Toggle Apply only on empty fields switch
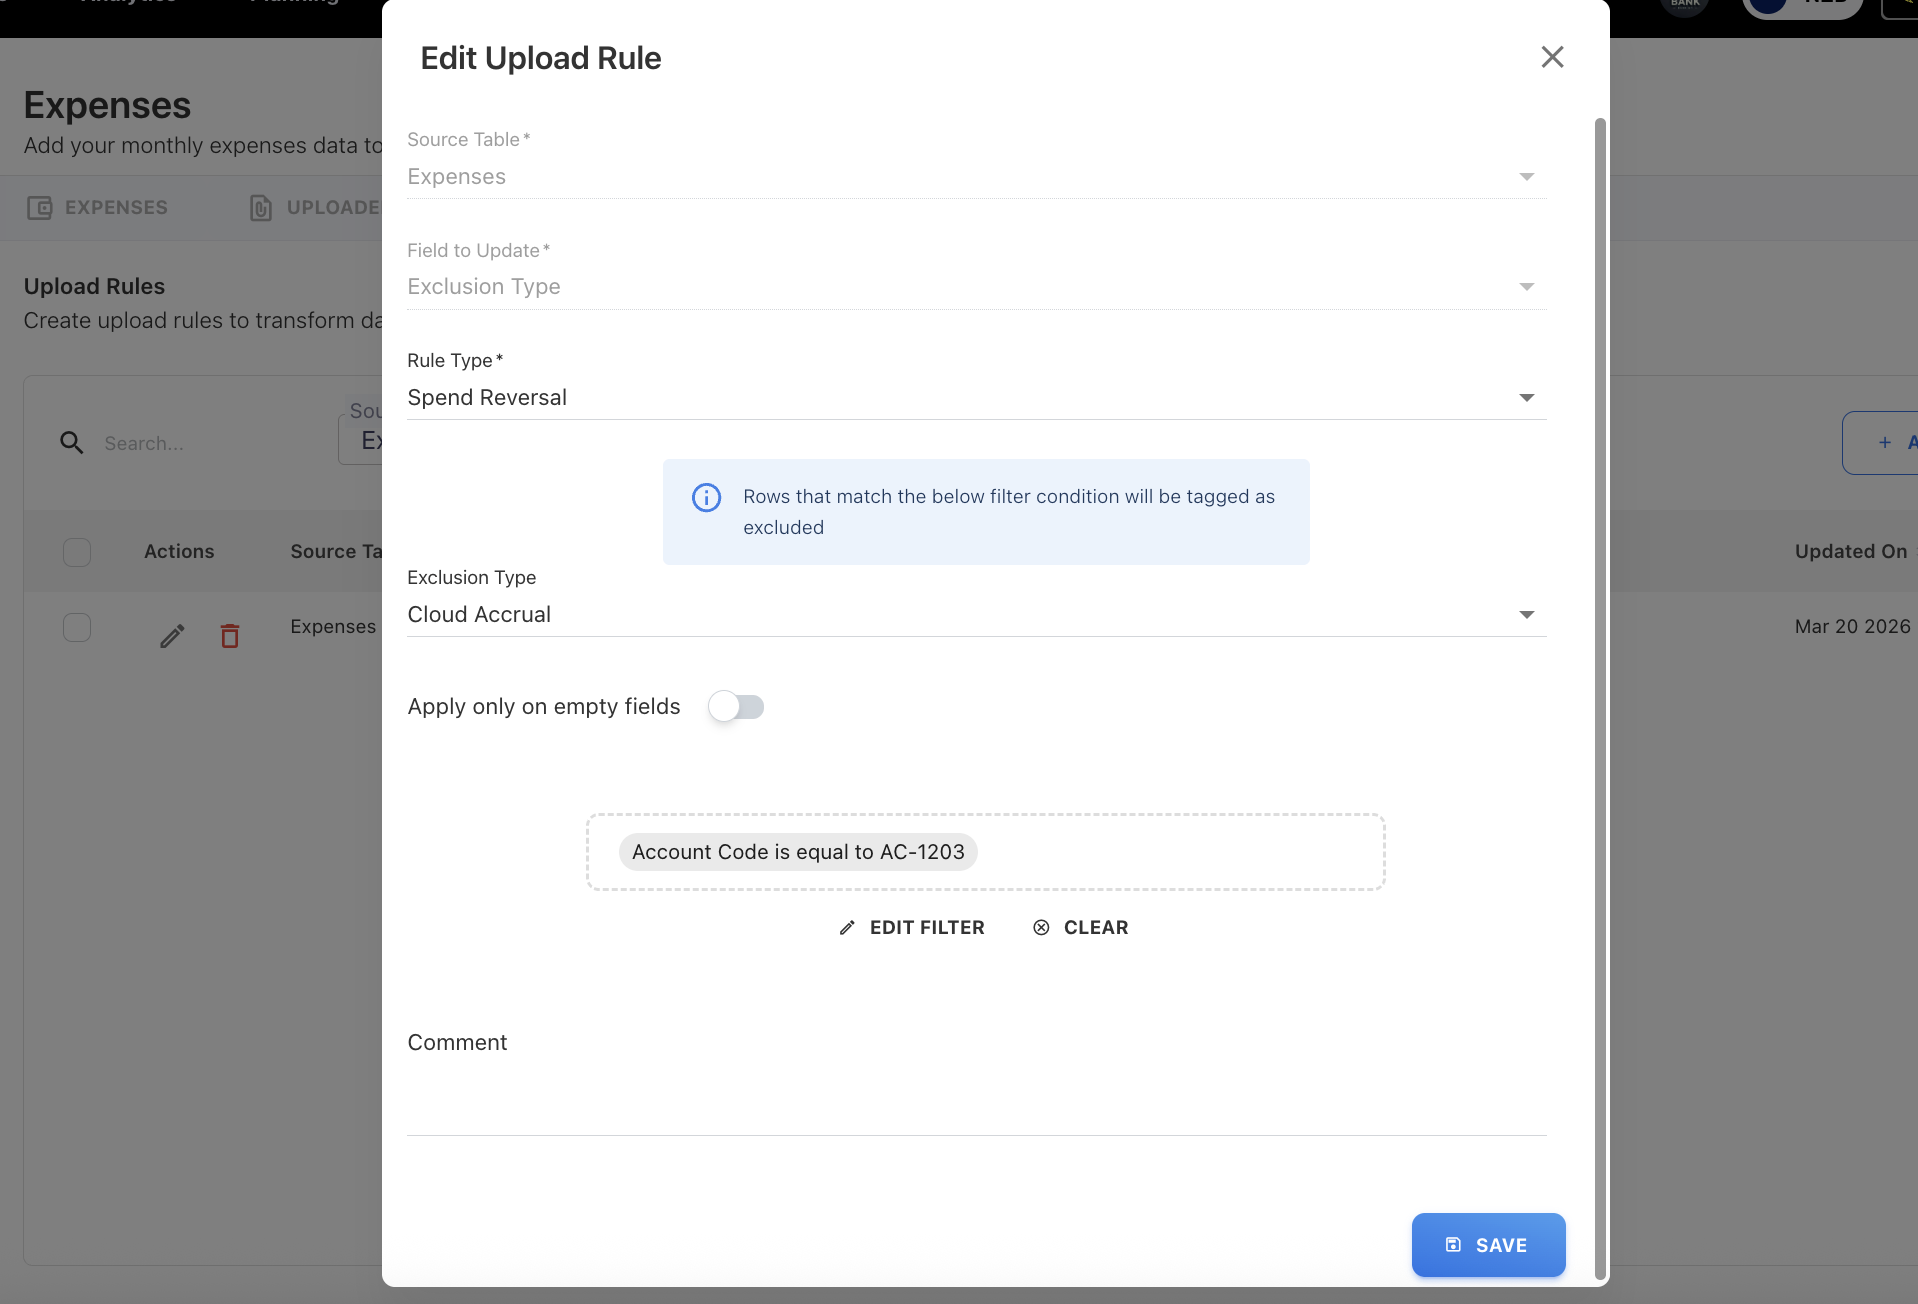Viewport: 1918px width, 1304px height. [736, 707]
